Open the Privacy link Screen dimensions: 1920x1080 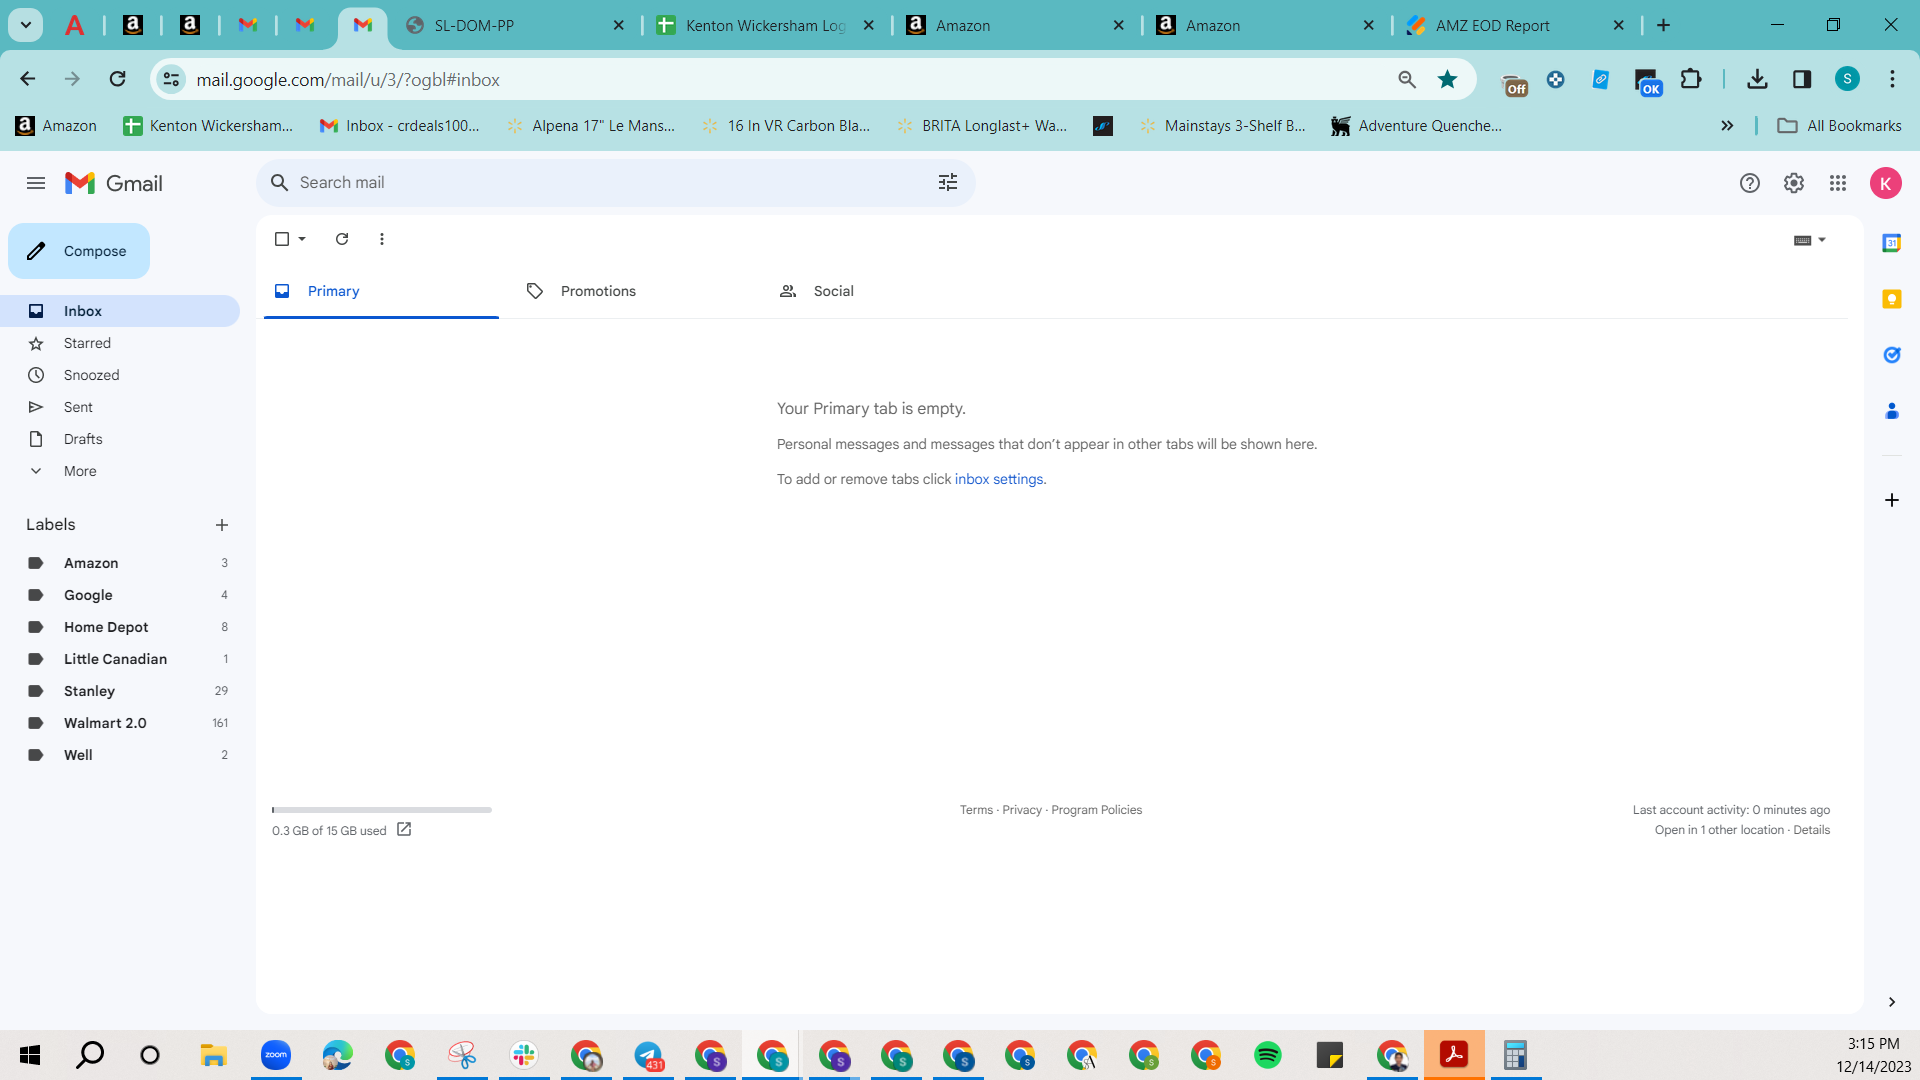click(1022, 810)
